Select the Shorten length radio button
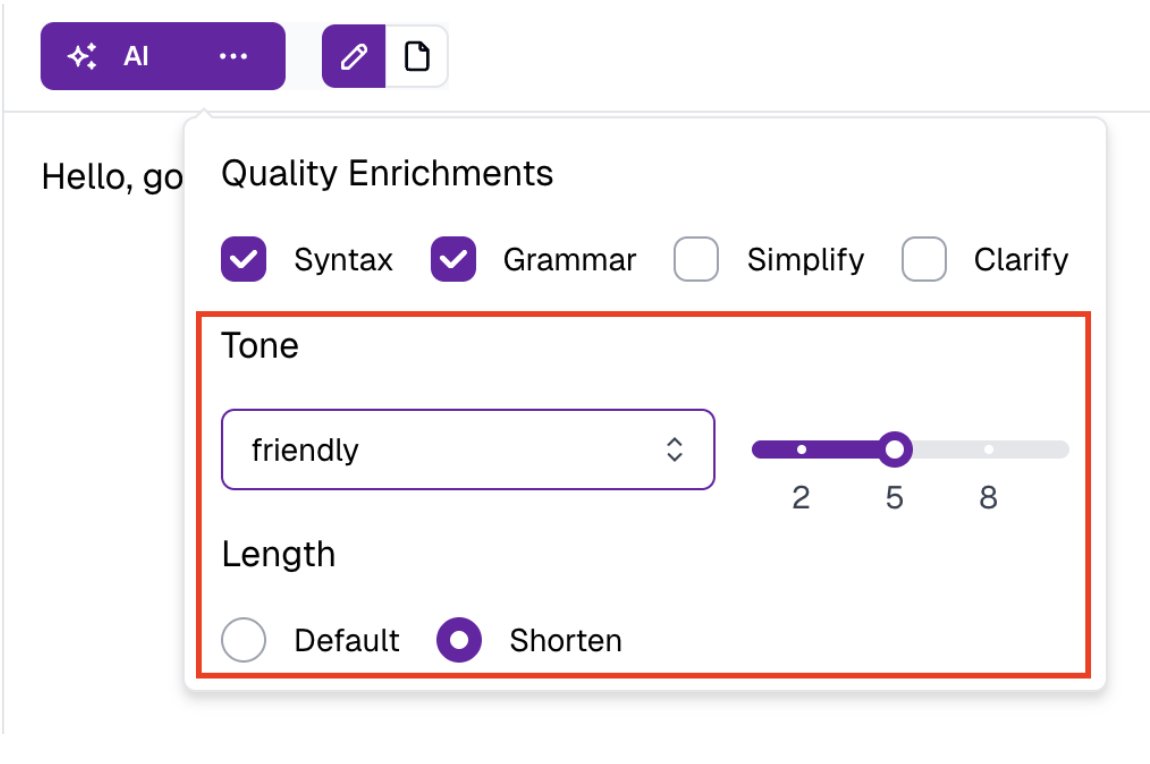 pos(459,640)
